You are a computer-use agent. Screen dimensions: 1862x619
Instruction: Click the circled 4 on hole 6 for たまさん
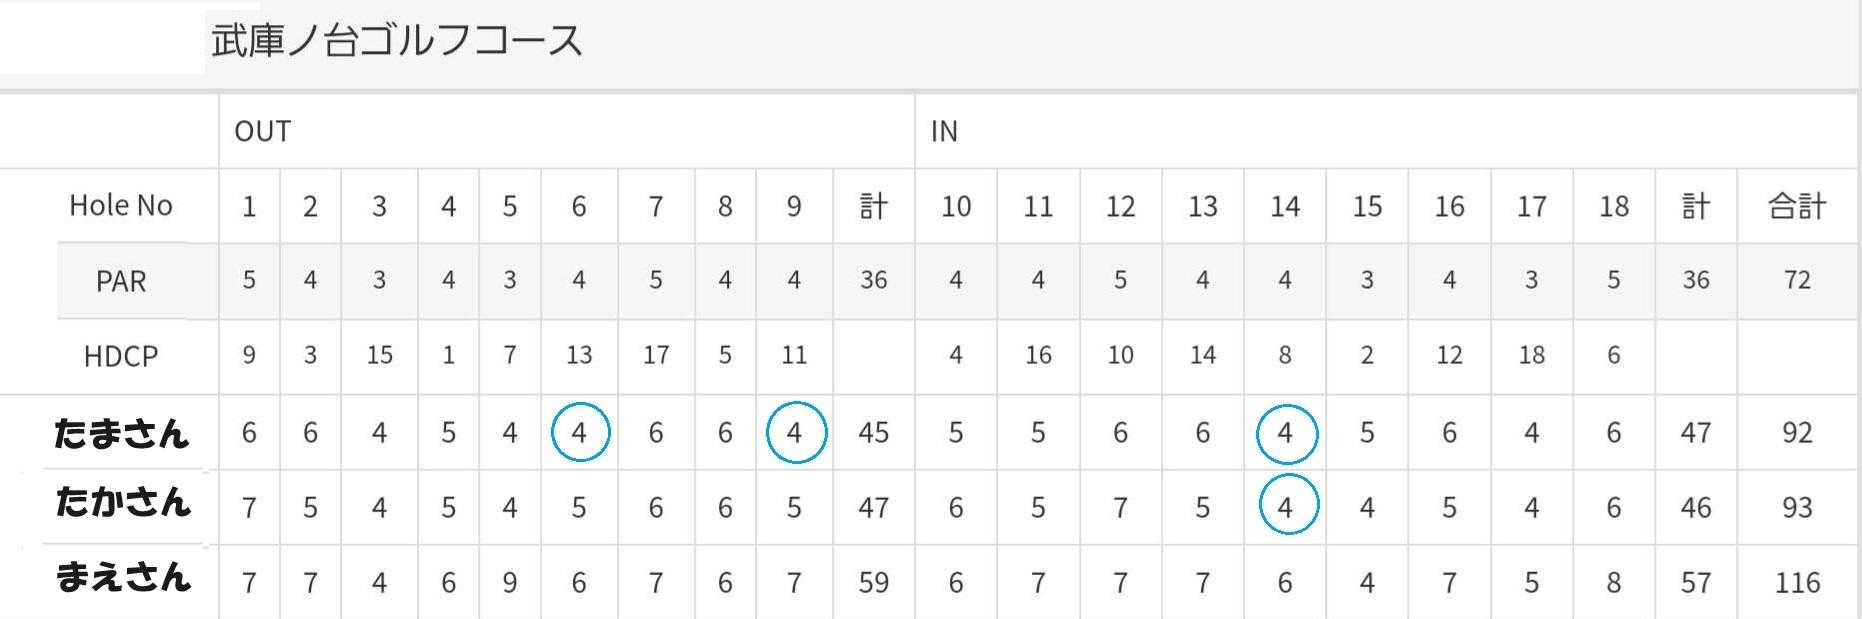(579, 432)
